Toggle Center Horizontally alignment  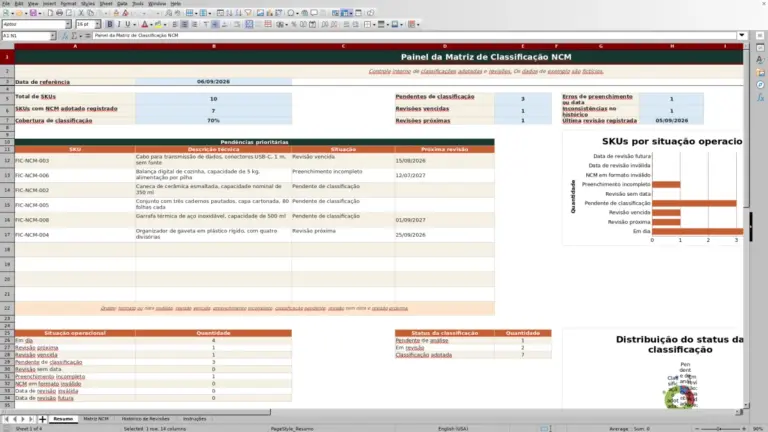click(x=185, y=24)
